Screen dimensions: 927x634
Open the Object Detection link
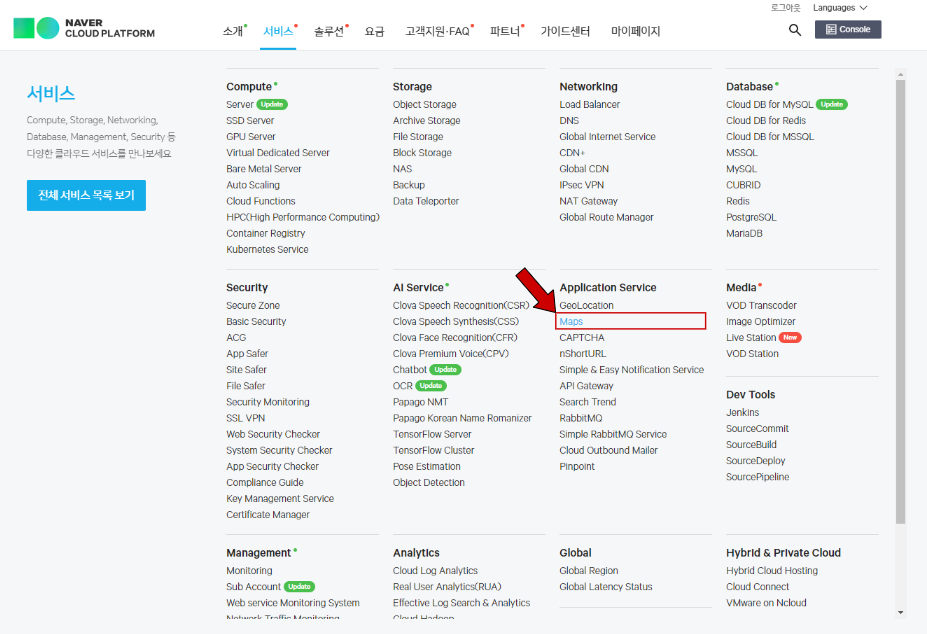pos(429,483)
